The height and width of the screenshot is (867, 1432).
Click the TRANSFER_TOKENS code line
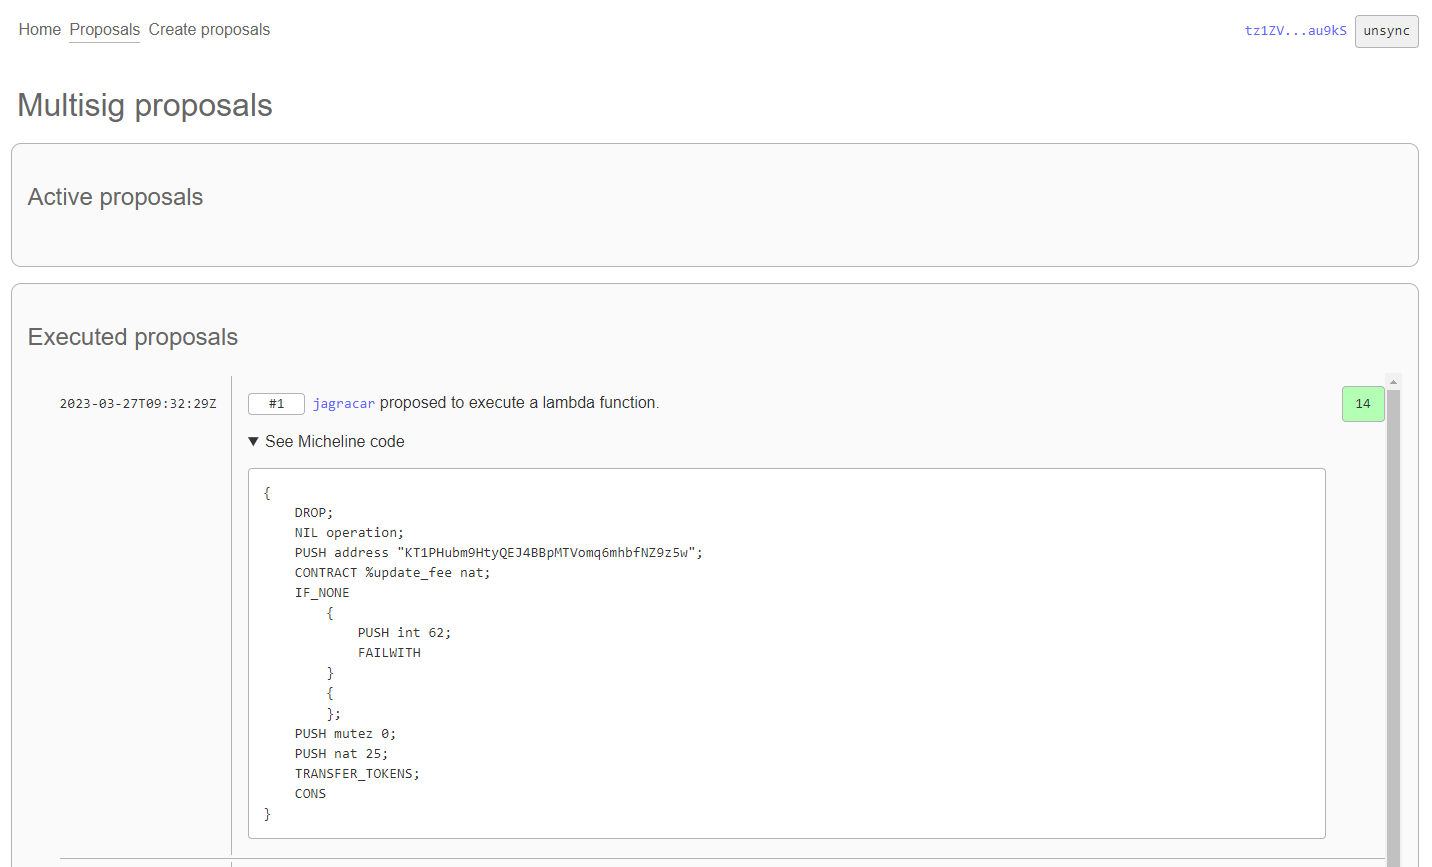tap(357, 774)
